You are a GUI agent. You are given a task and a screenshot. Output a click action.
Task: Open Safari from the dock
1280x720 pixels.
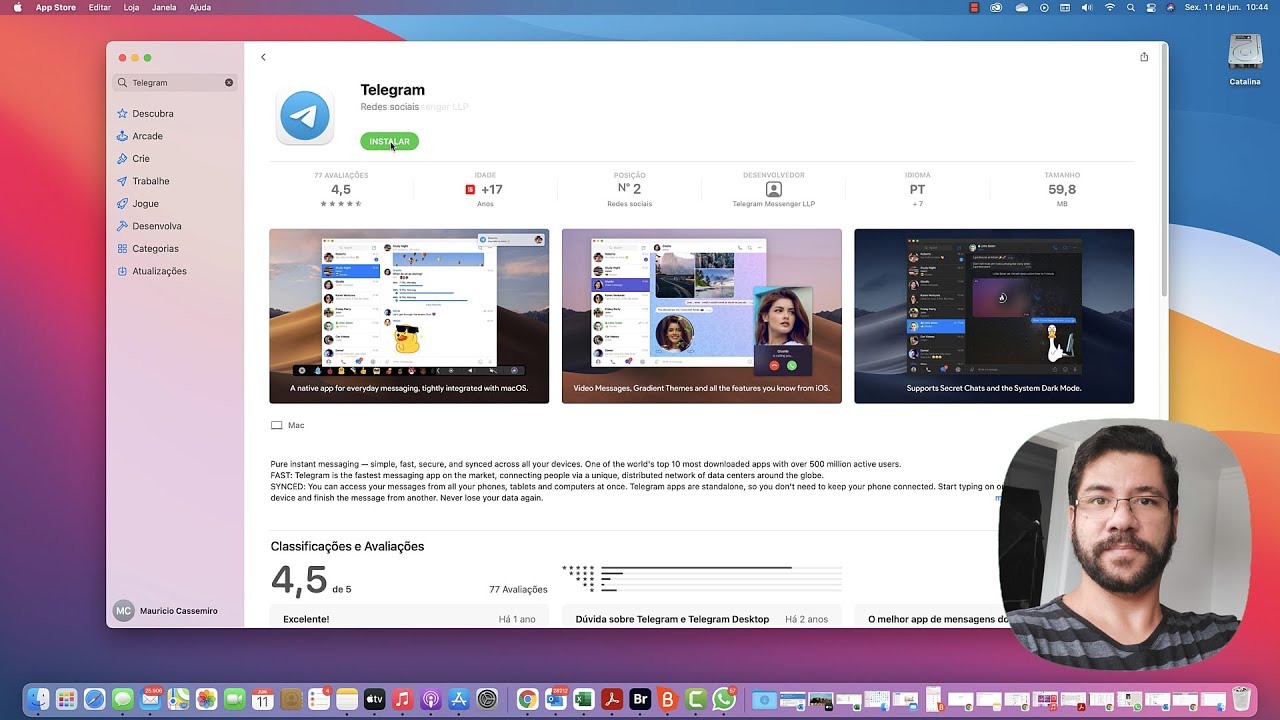pyautogui.click(x=94, y=700)
